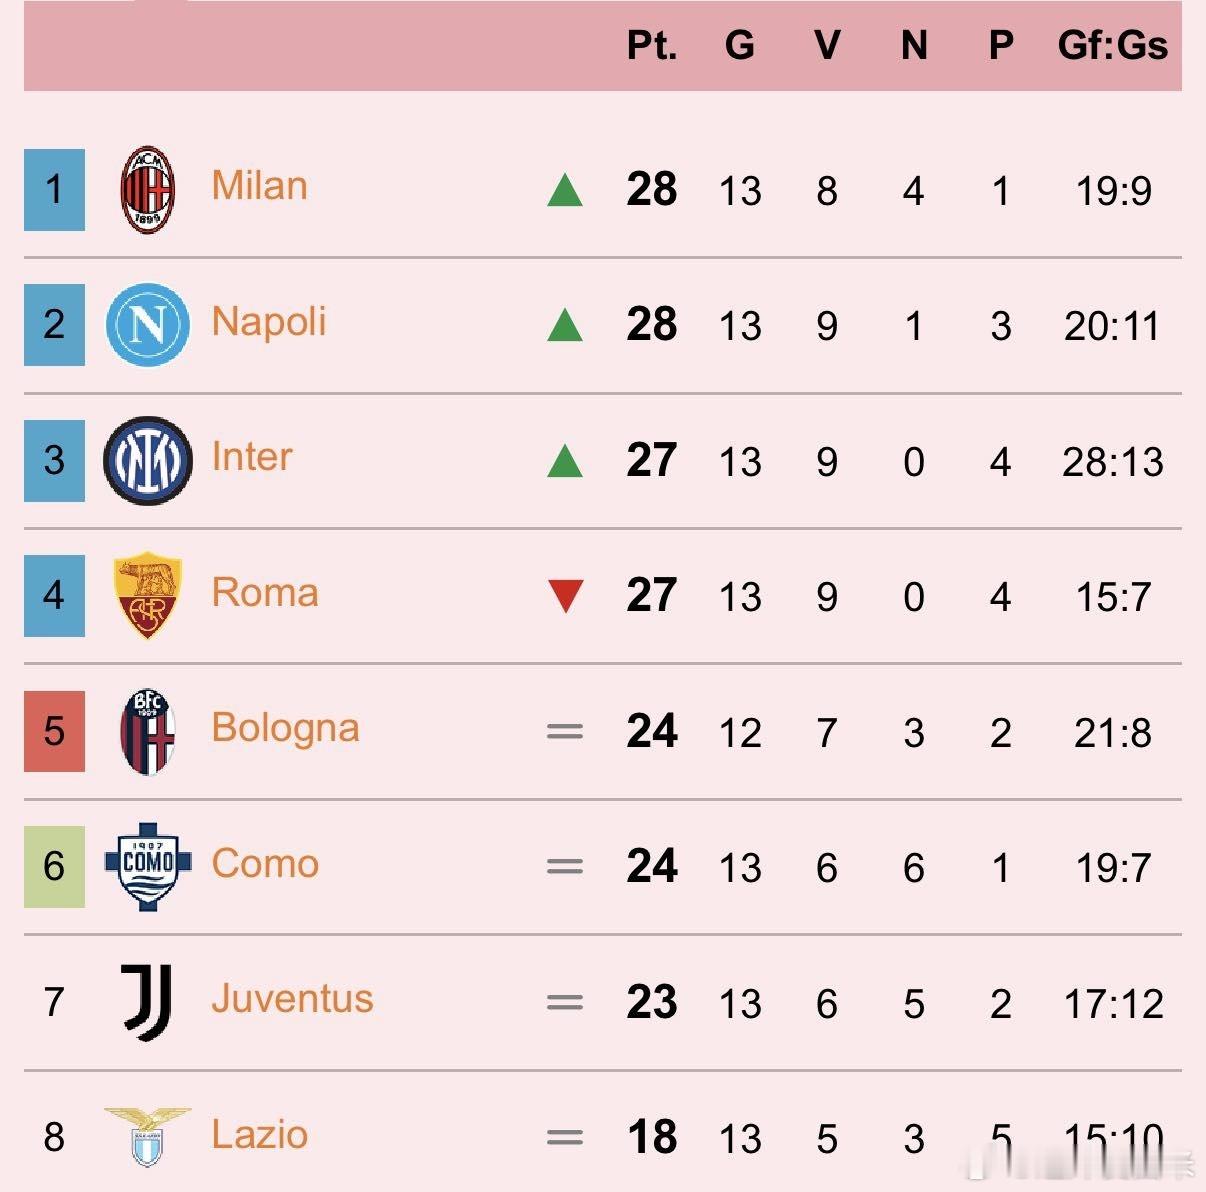Open the Como team name link
This screenshot has height=1192, width=1206.
[x=265, y=864]
